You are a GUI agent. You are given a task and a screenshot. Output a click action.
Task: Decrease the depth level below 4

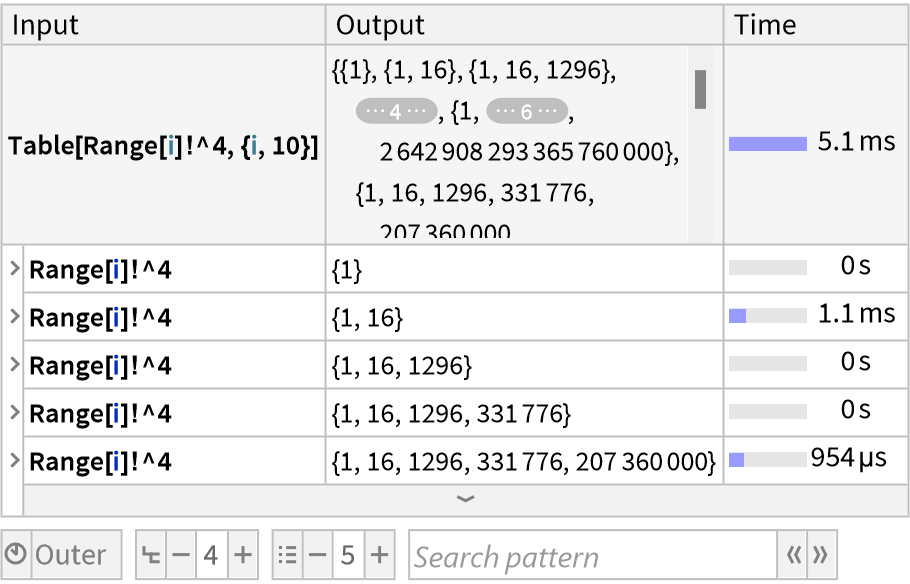click(180, 555)
